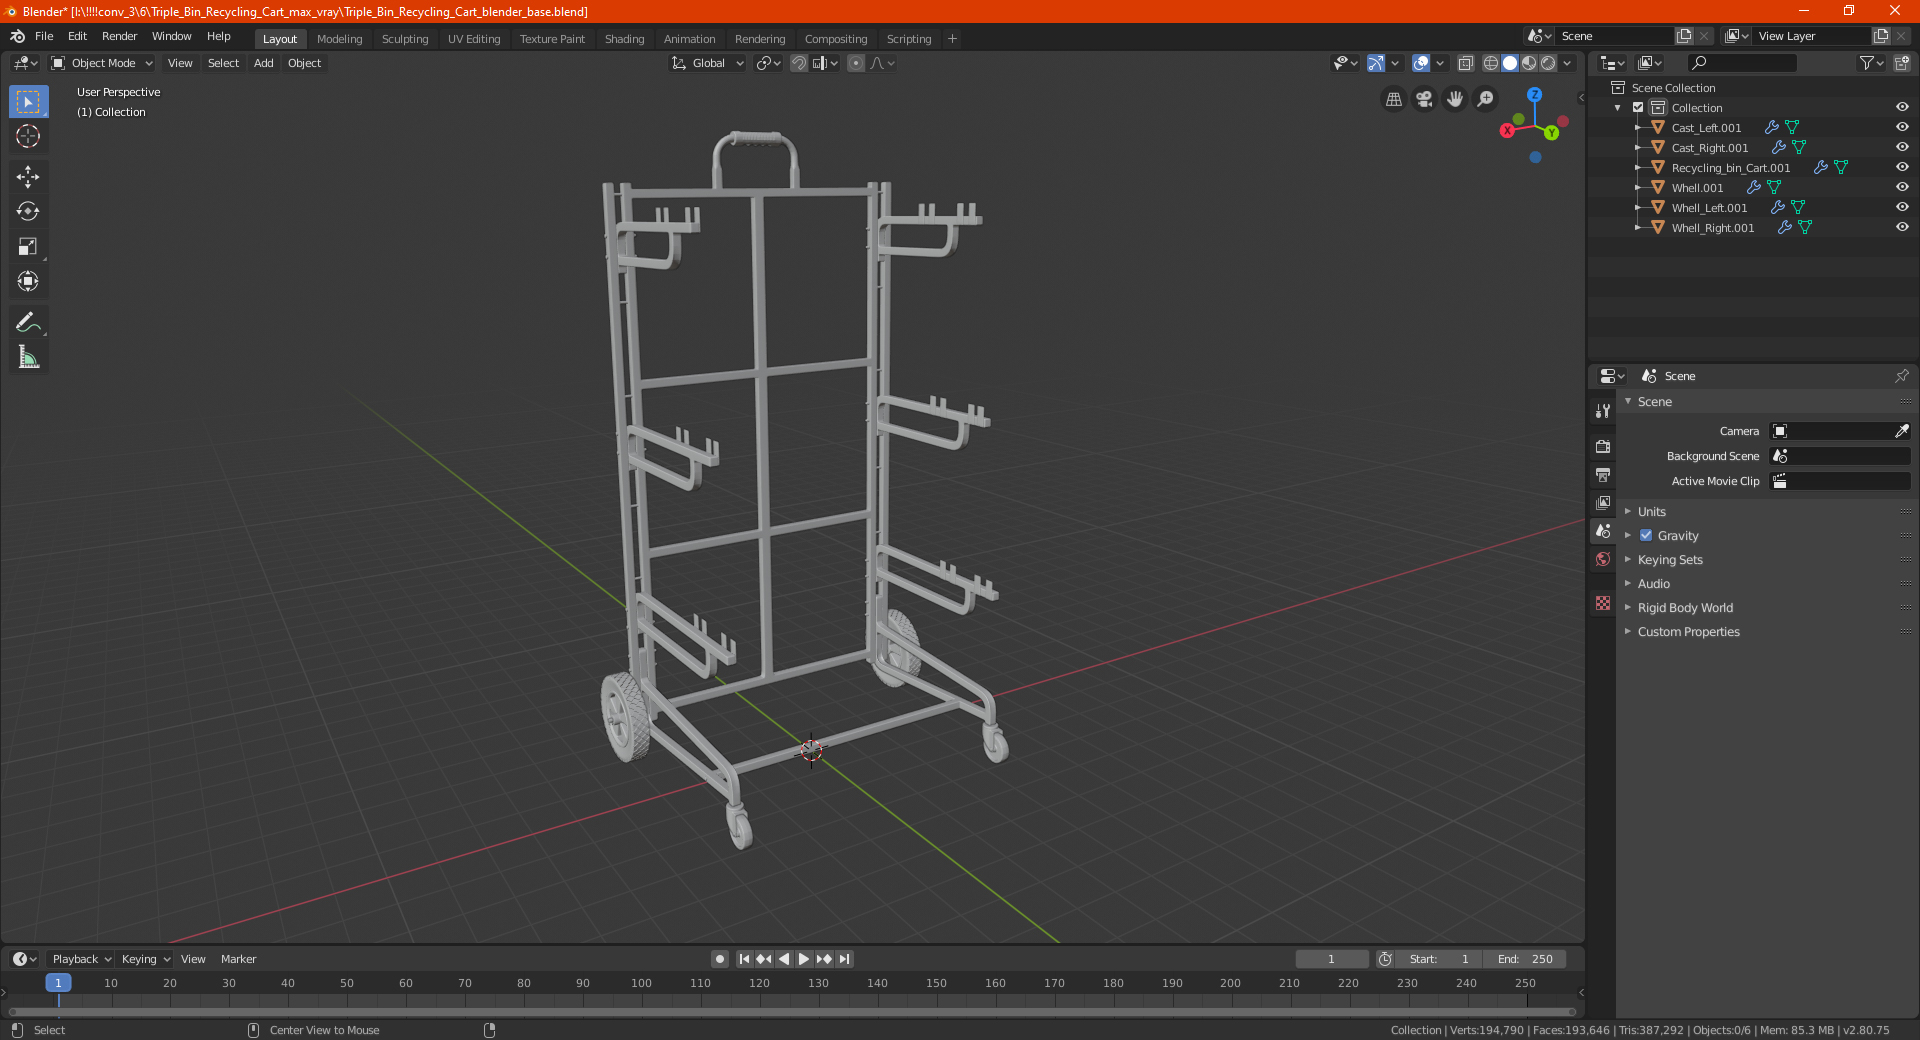This screenshot has width=1920, height=1040.
Task: Open the Add menu in viewport header
Action: pos(263,63)
